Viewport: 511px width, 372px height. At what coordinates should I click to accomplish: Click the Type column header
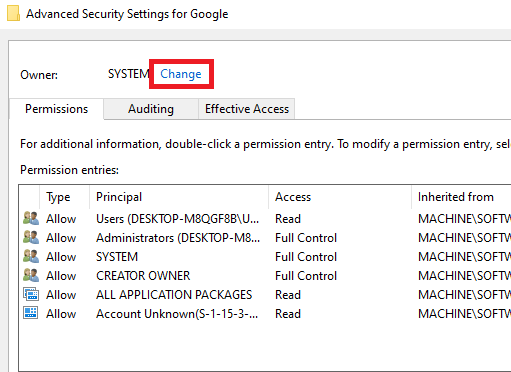tap(58, 197)
